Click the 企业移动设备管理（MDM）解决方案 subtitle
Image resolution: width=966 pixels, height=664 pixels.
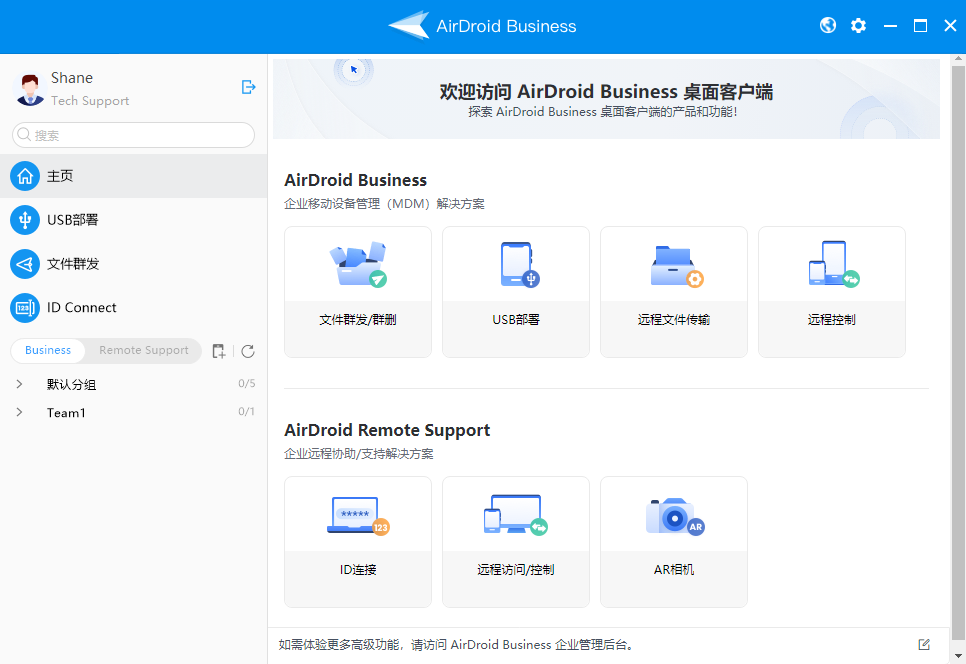tap(384, 204)
